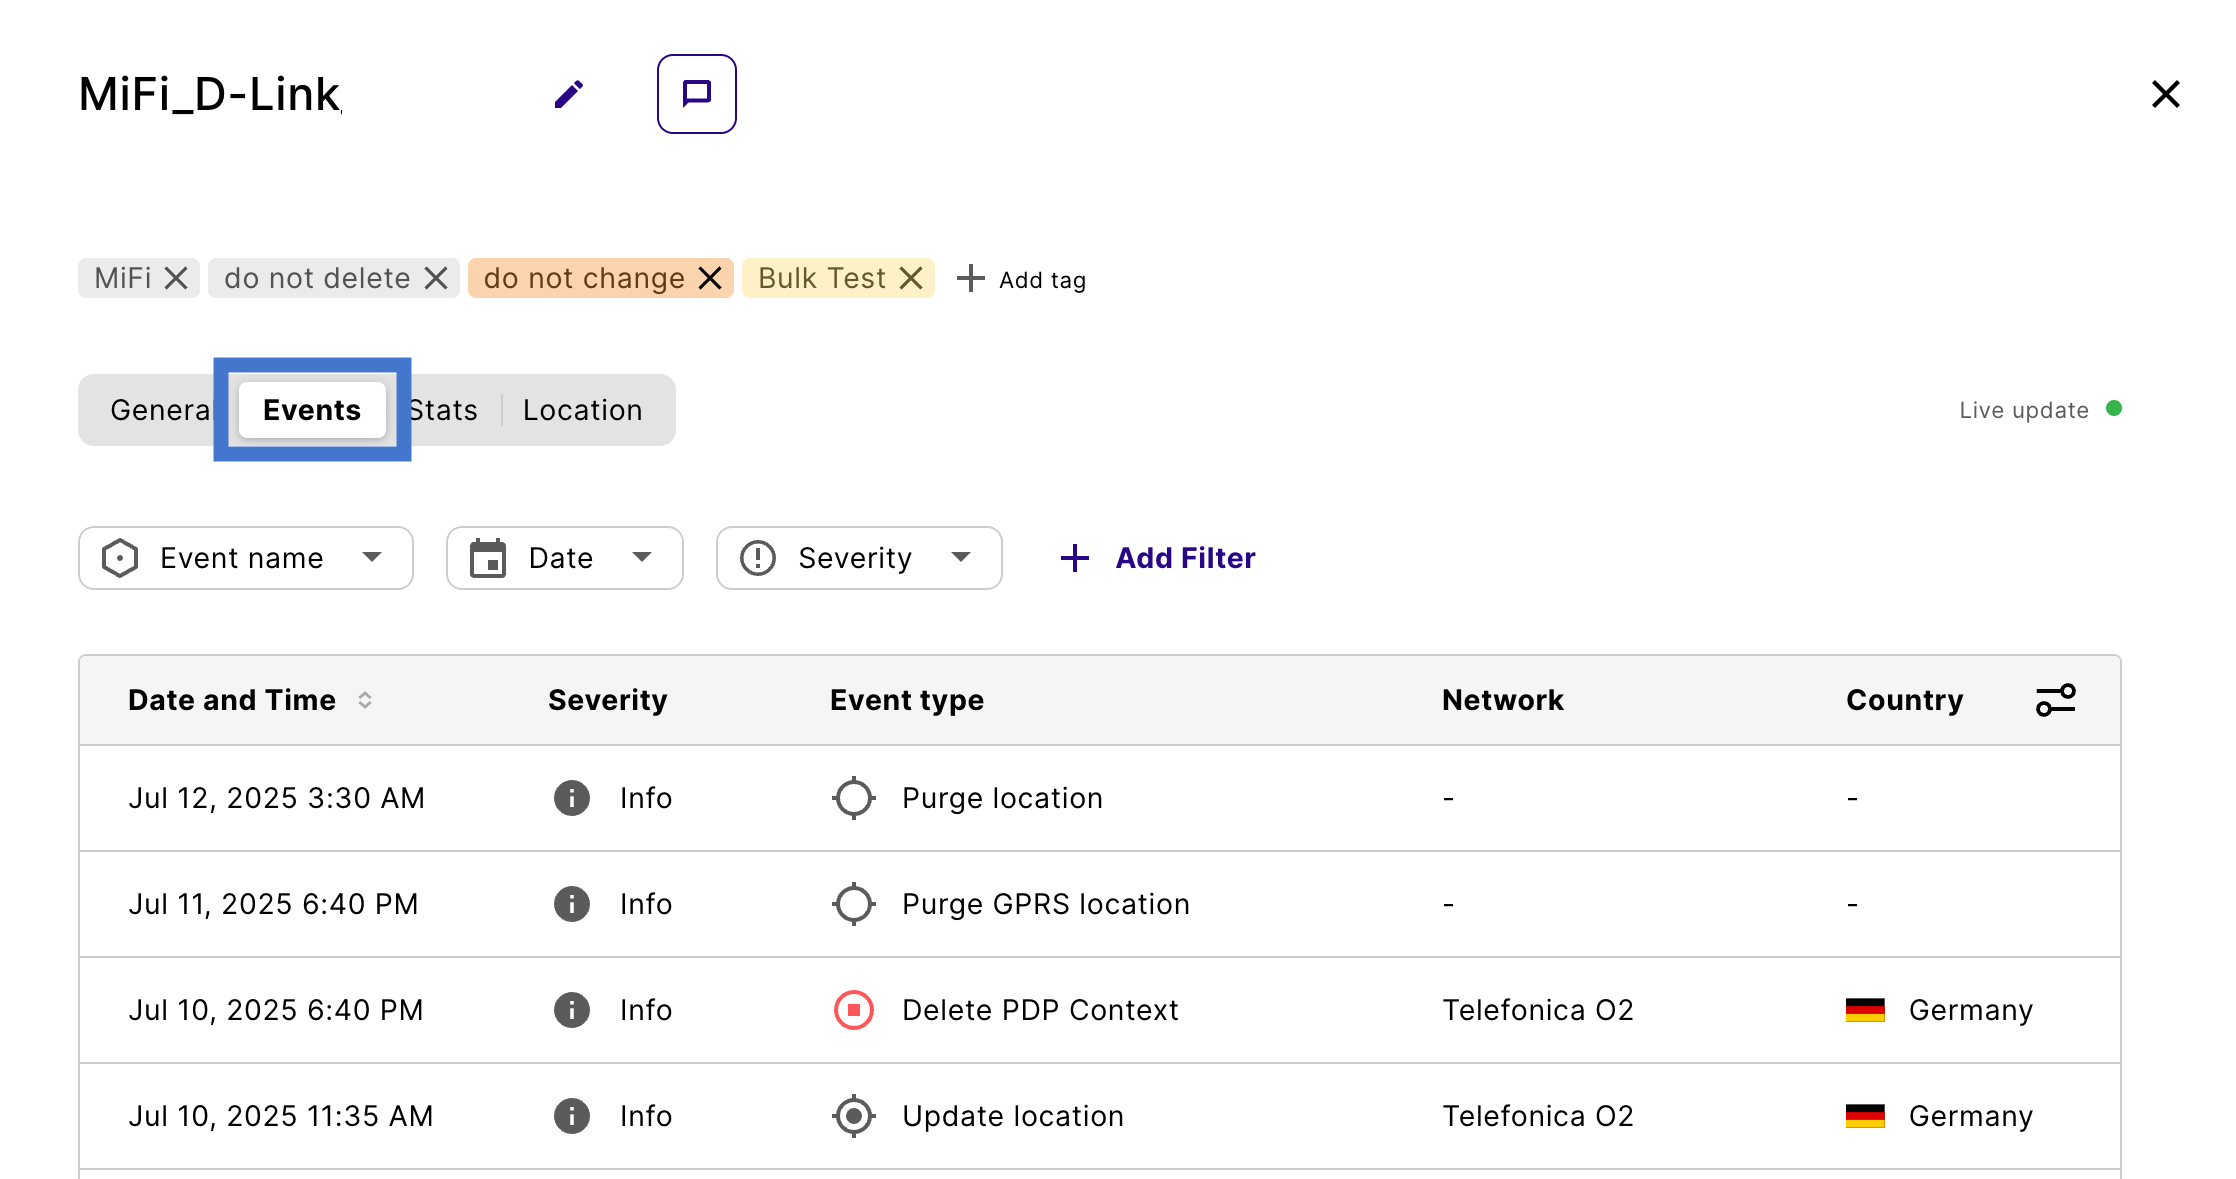
Task: Expand the Severity filter dropdown
Action: pos(858,558)
